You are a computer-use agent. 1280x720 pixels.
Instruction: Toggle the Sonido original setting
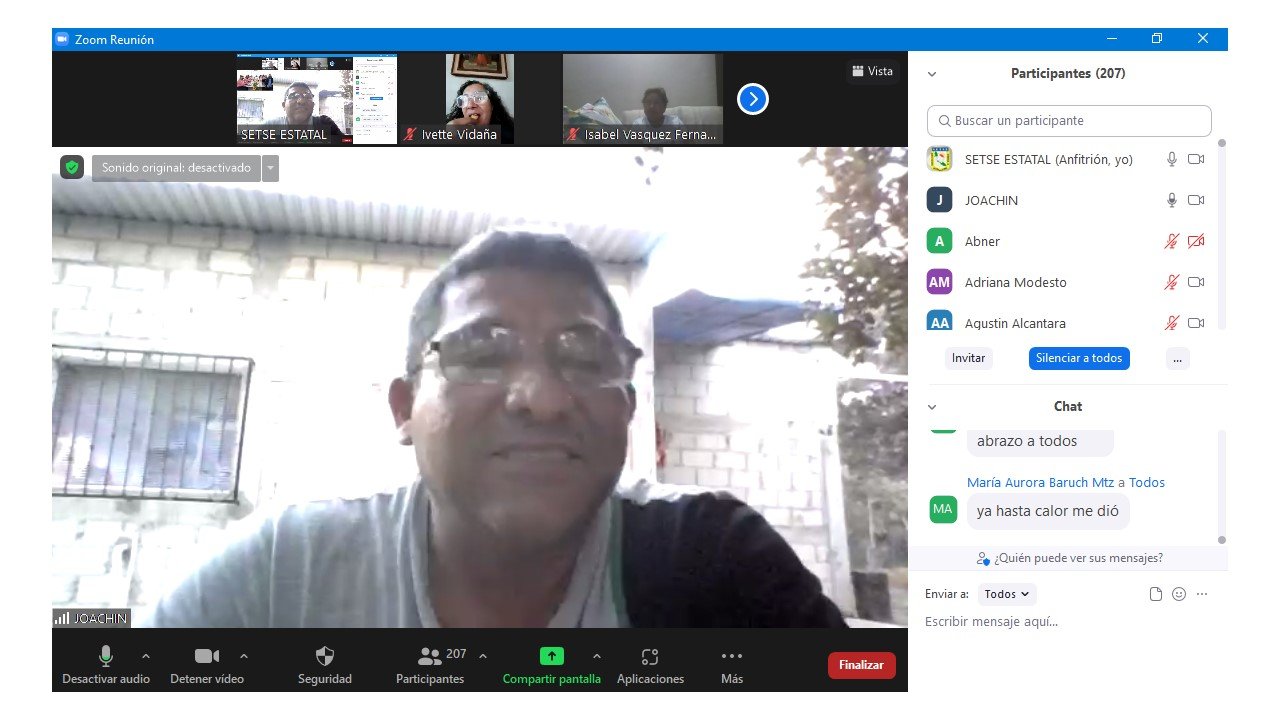click(x=176, y=168)
